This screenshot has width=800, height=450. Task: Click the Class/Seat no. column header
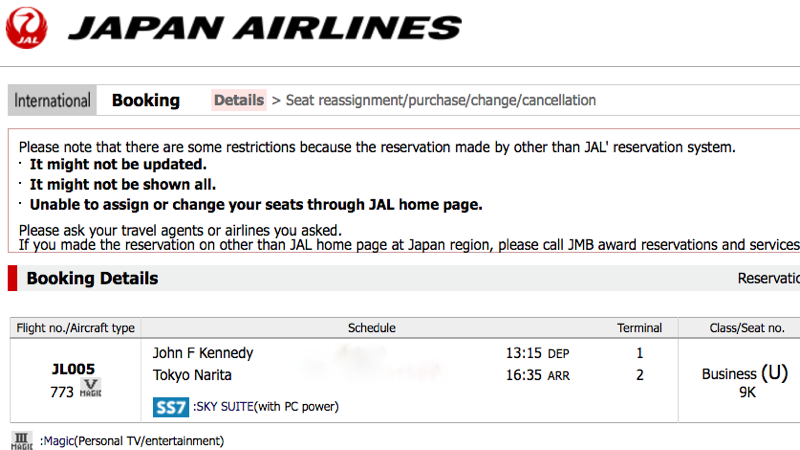tap(747, 328)
